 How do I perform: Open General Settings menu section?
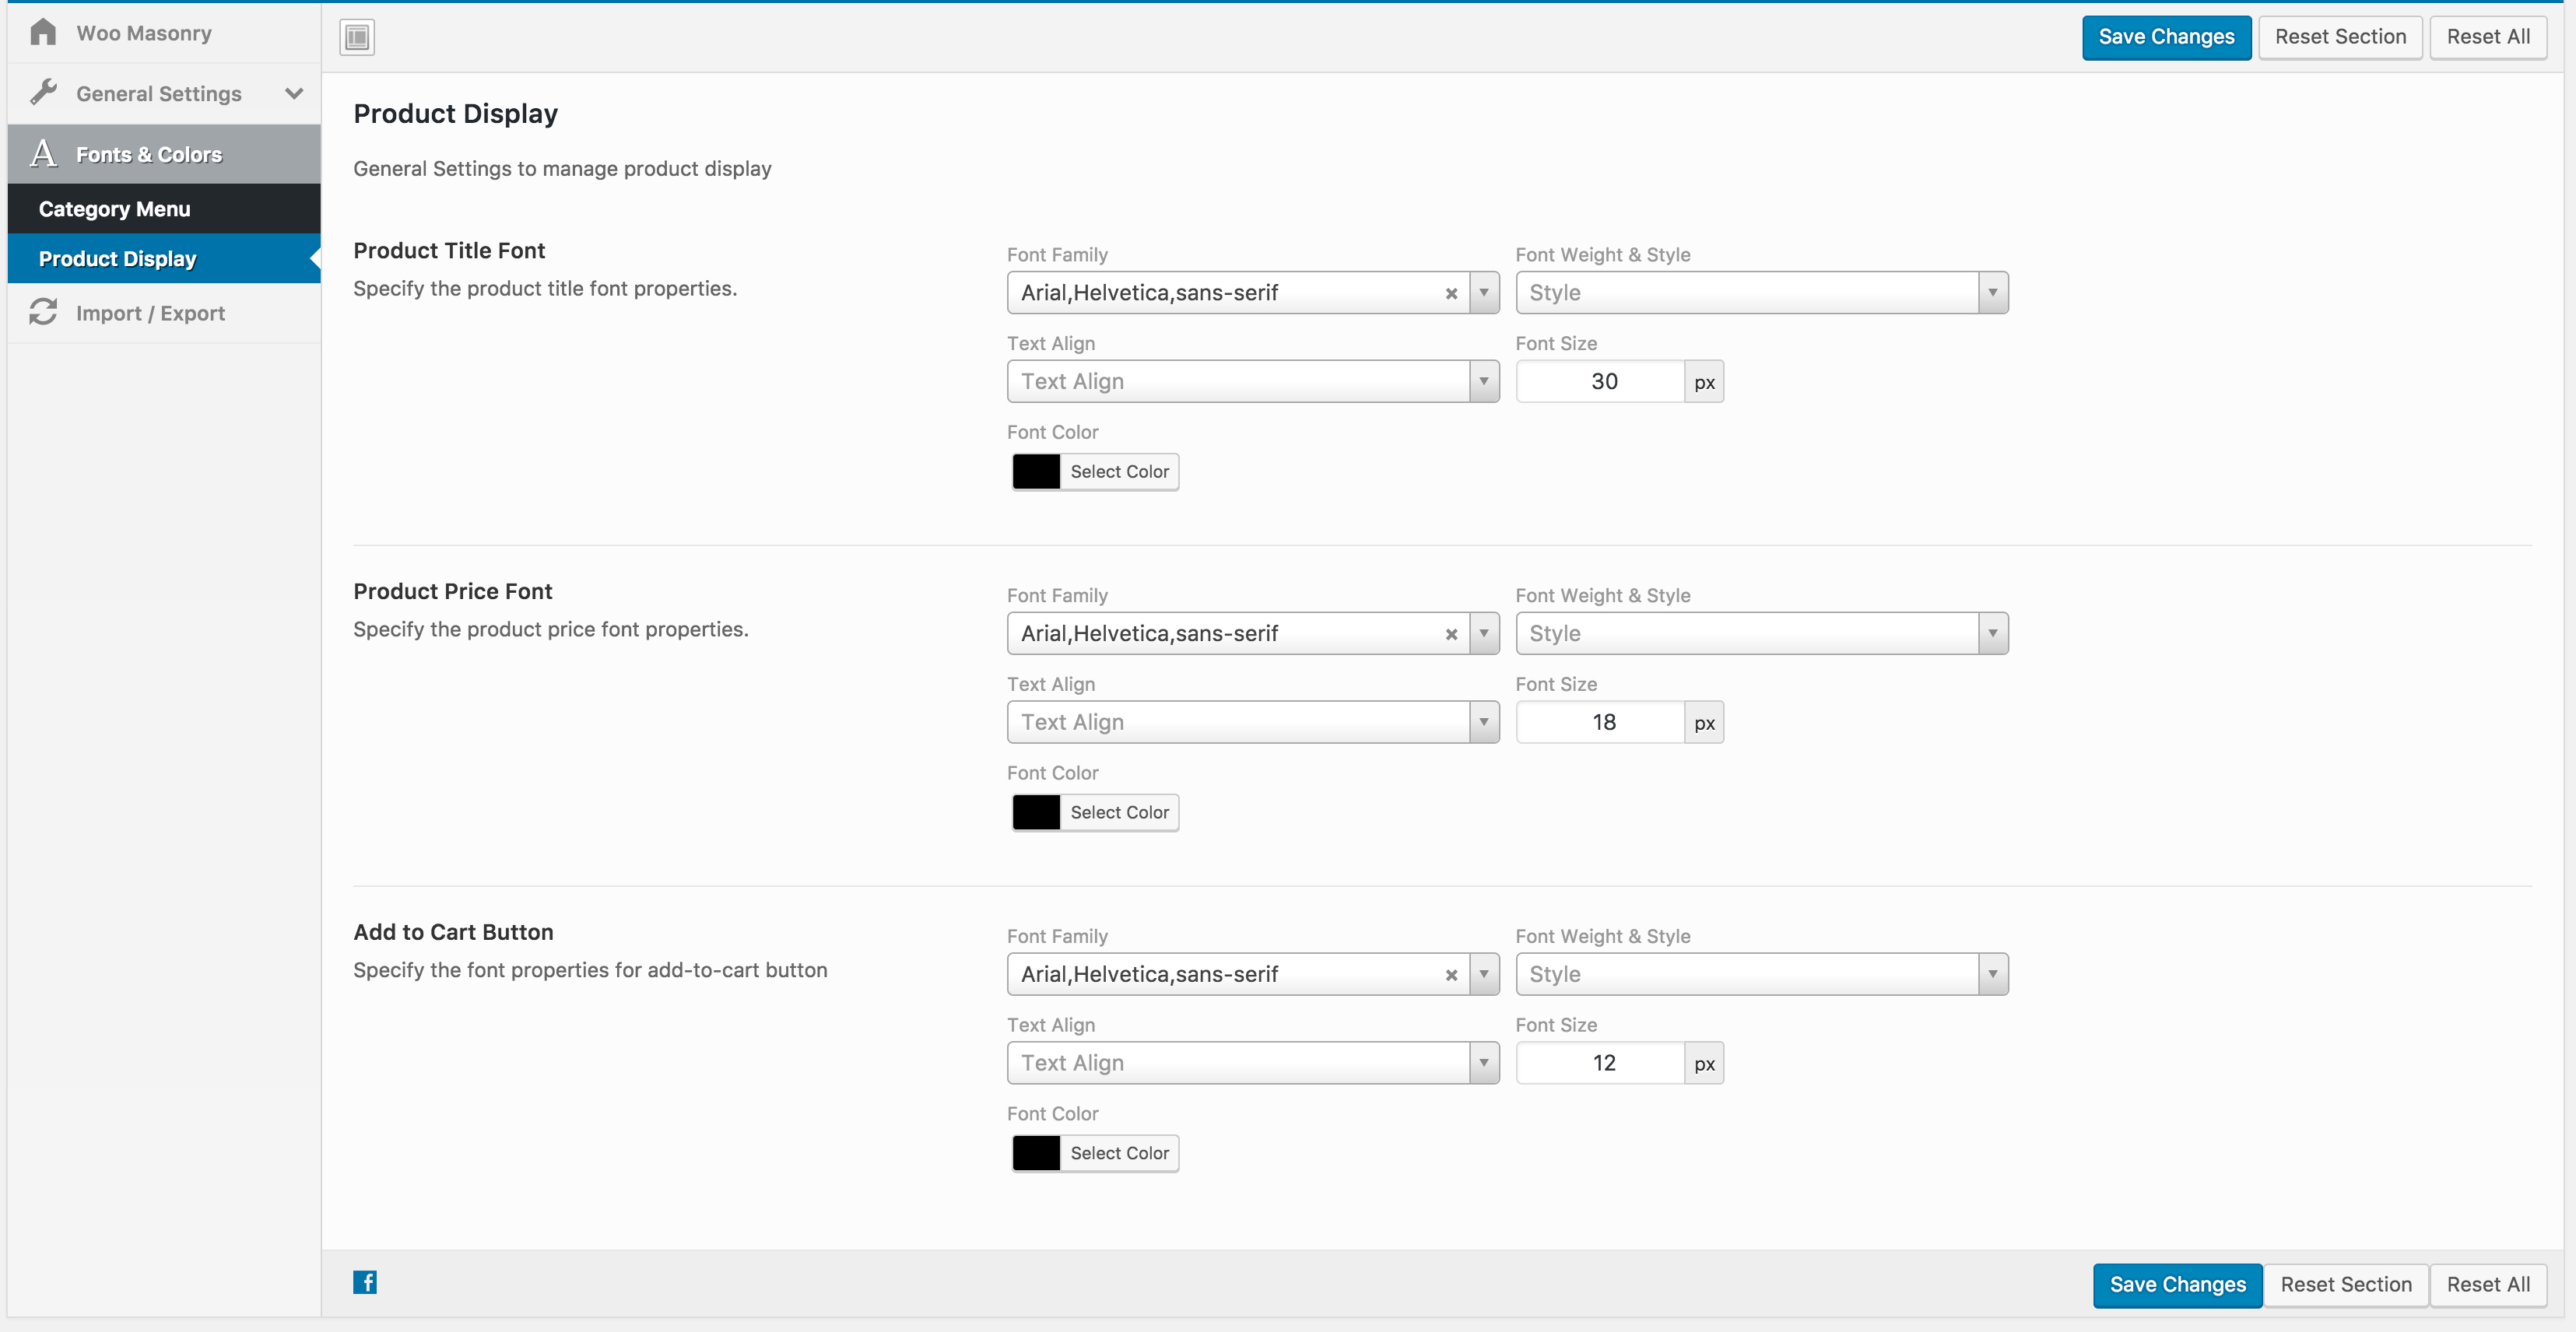coord(164,93)
